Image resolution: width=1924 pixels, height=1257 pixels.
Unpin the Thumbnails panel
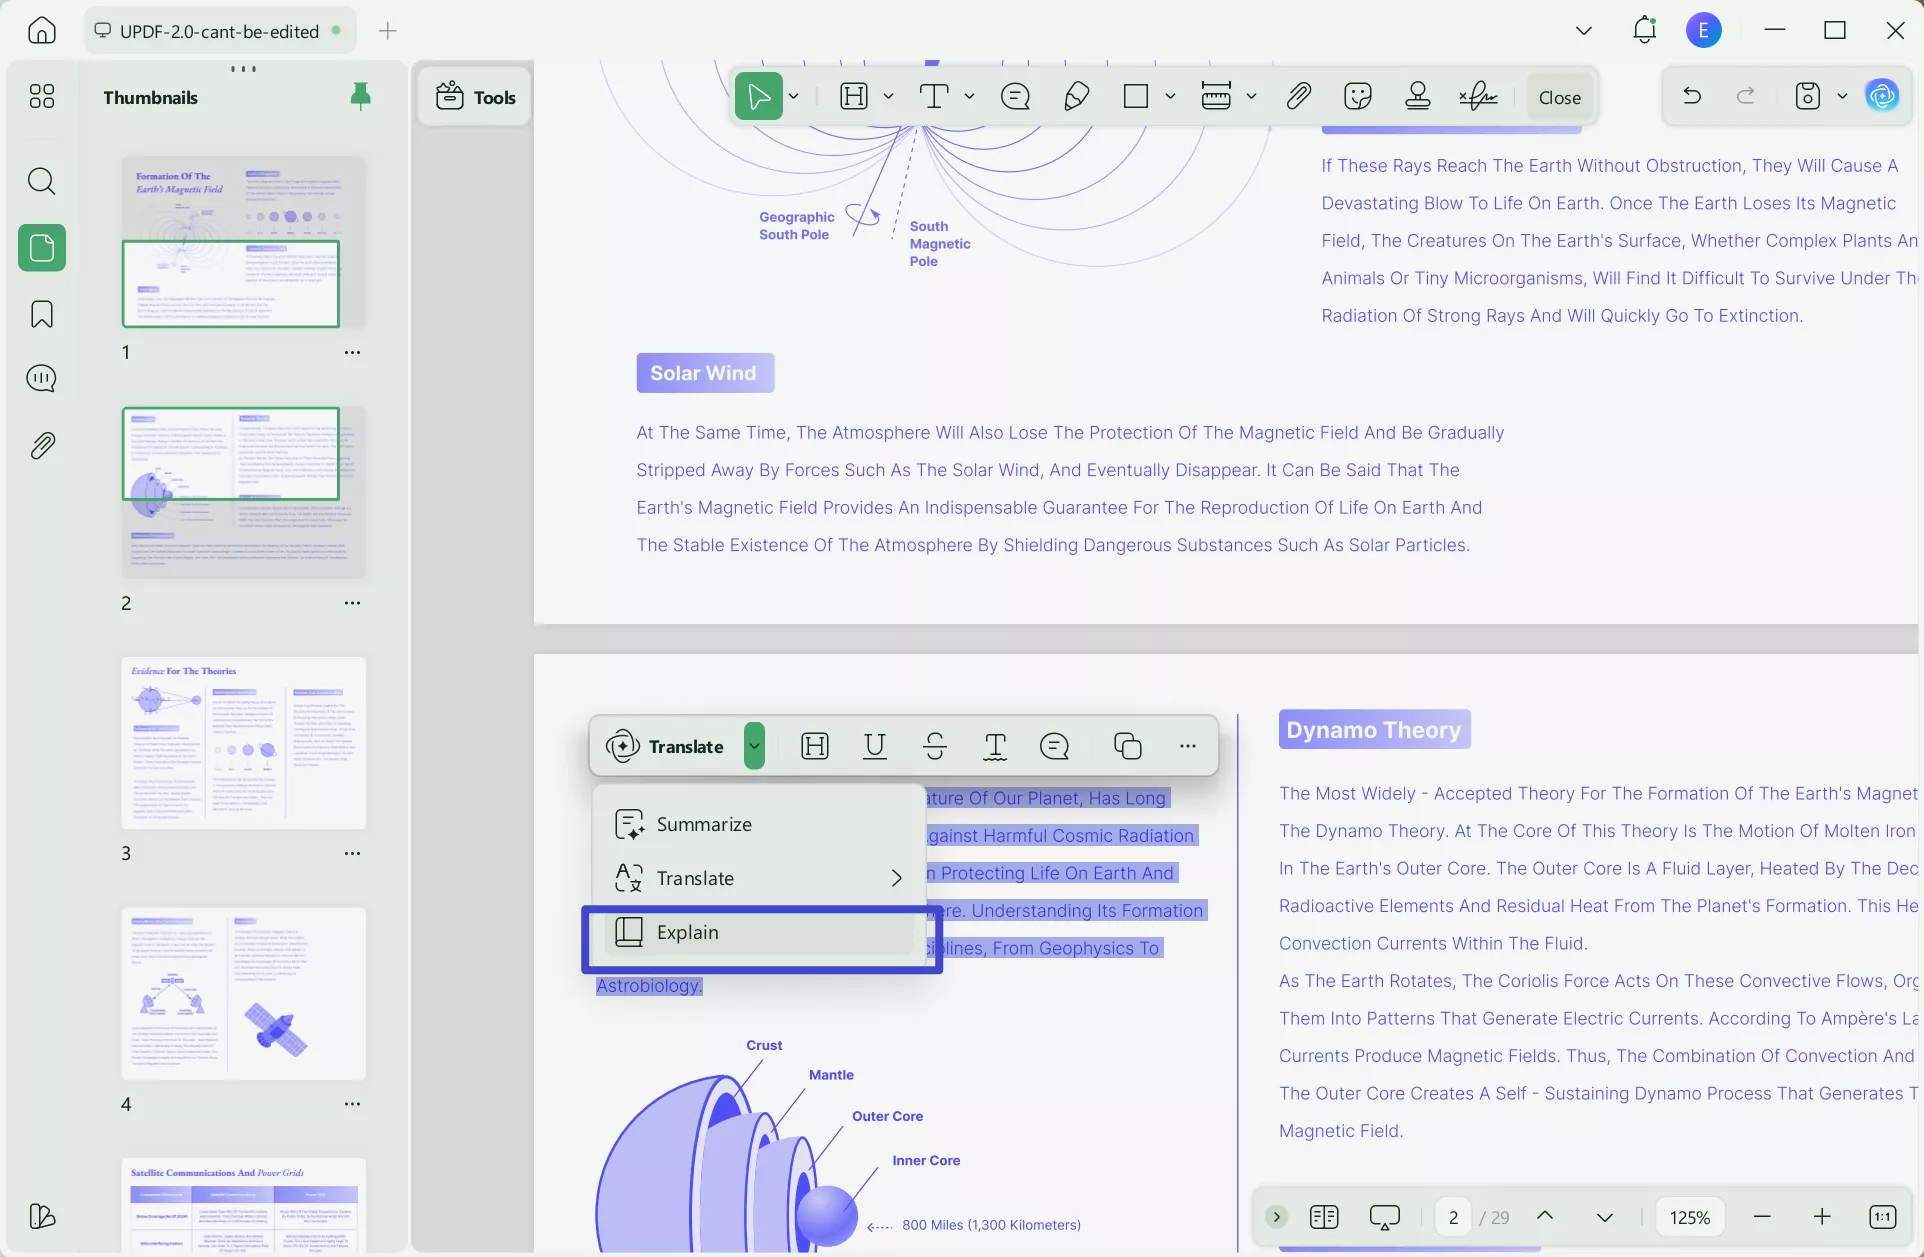(x=360, y=97)
